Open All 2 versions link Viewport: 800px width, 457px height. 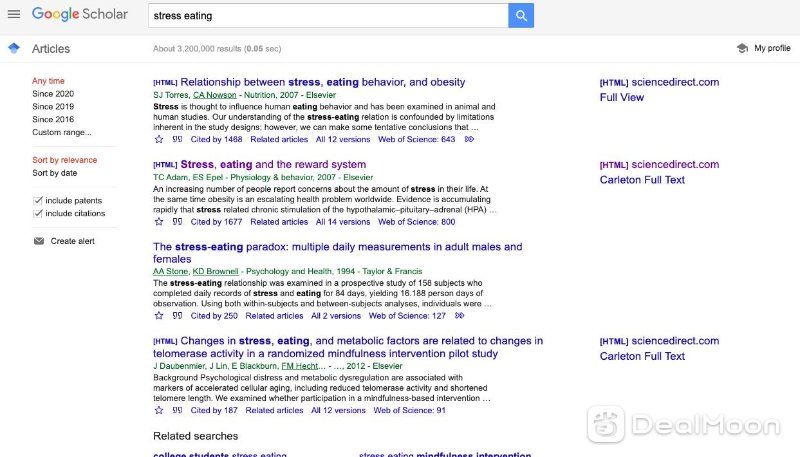(x=336, y=316)
